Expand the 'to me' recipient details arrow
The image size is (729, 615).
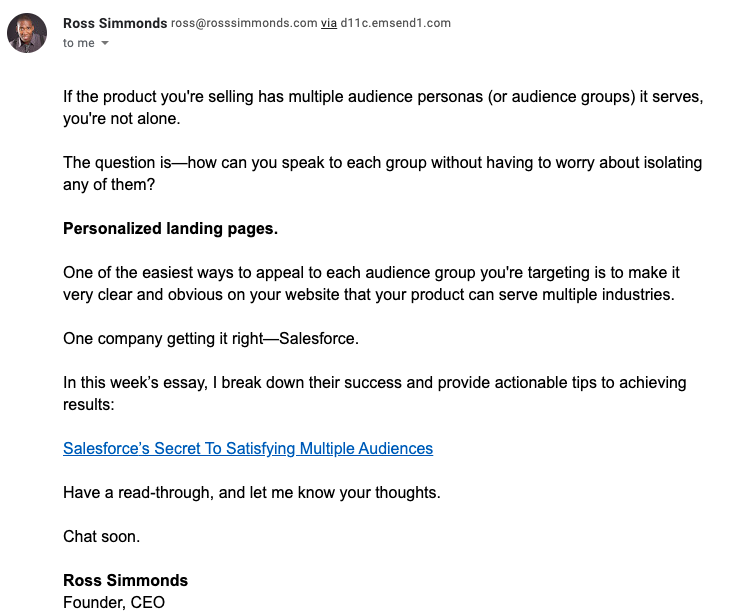click(105, 44)
